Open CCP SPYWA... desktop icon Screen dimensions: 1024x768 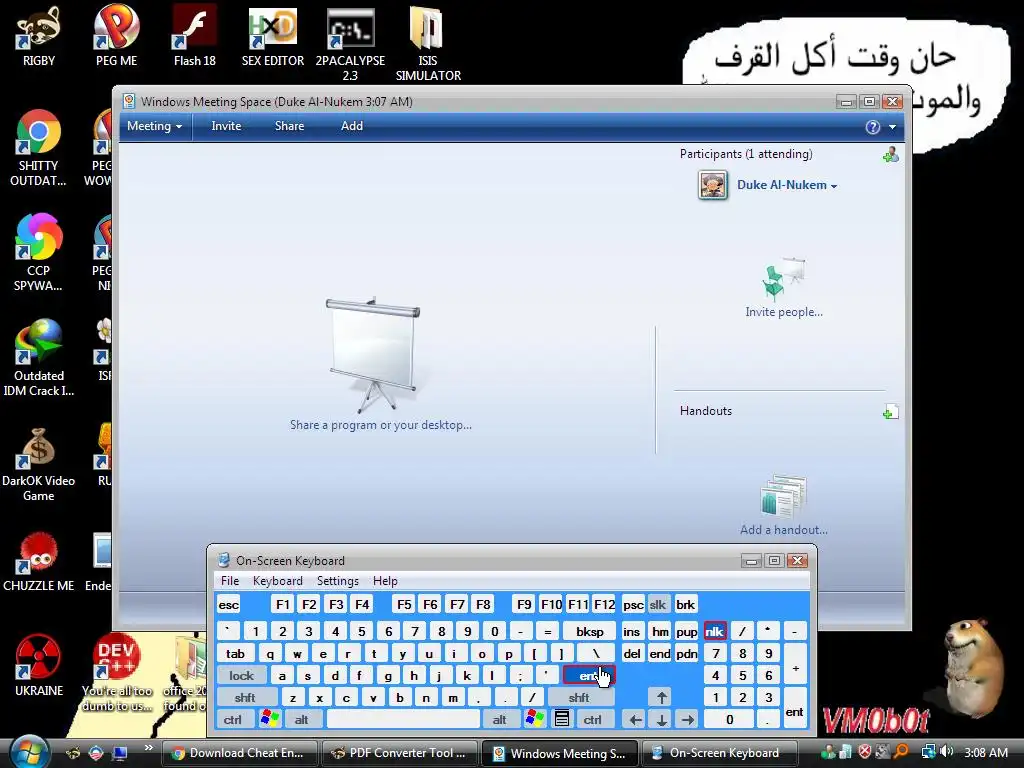point(38,253)
